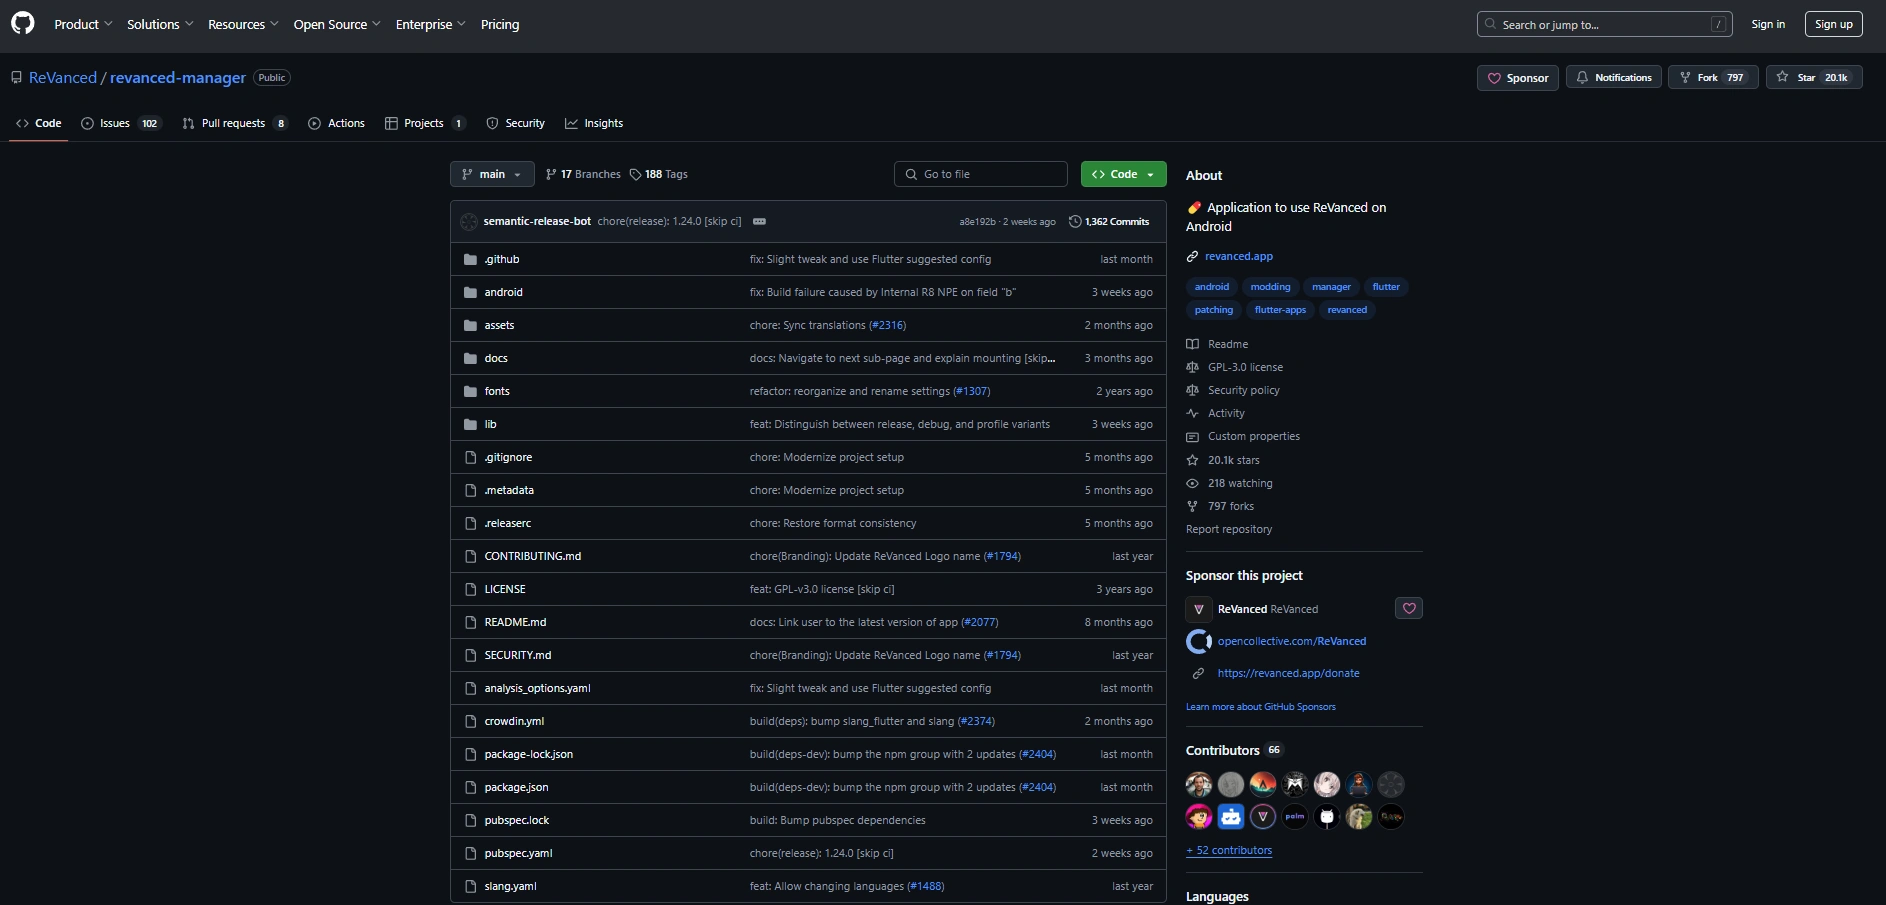Click the Notifications bell button
The image size is (1886, 905).
pyautogui.click(x=1614, y=77)
